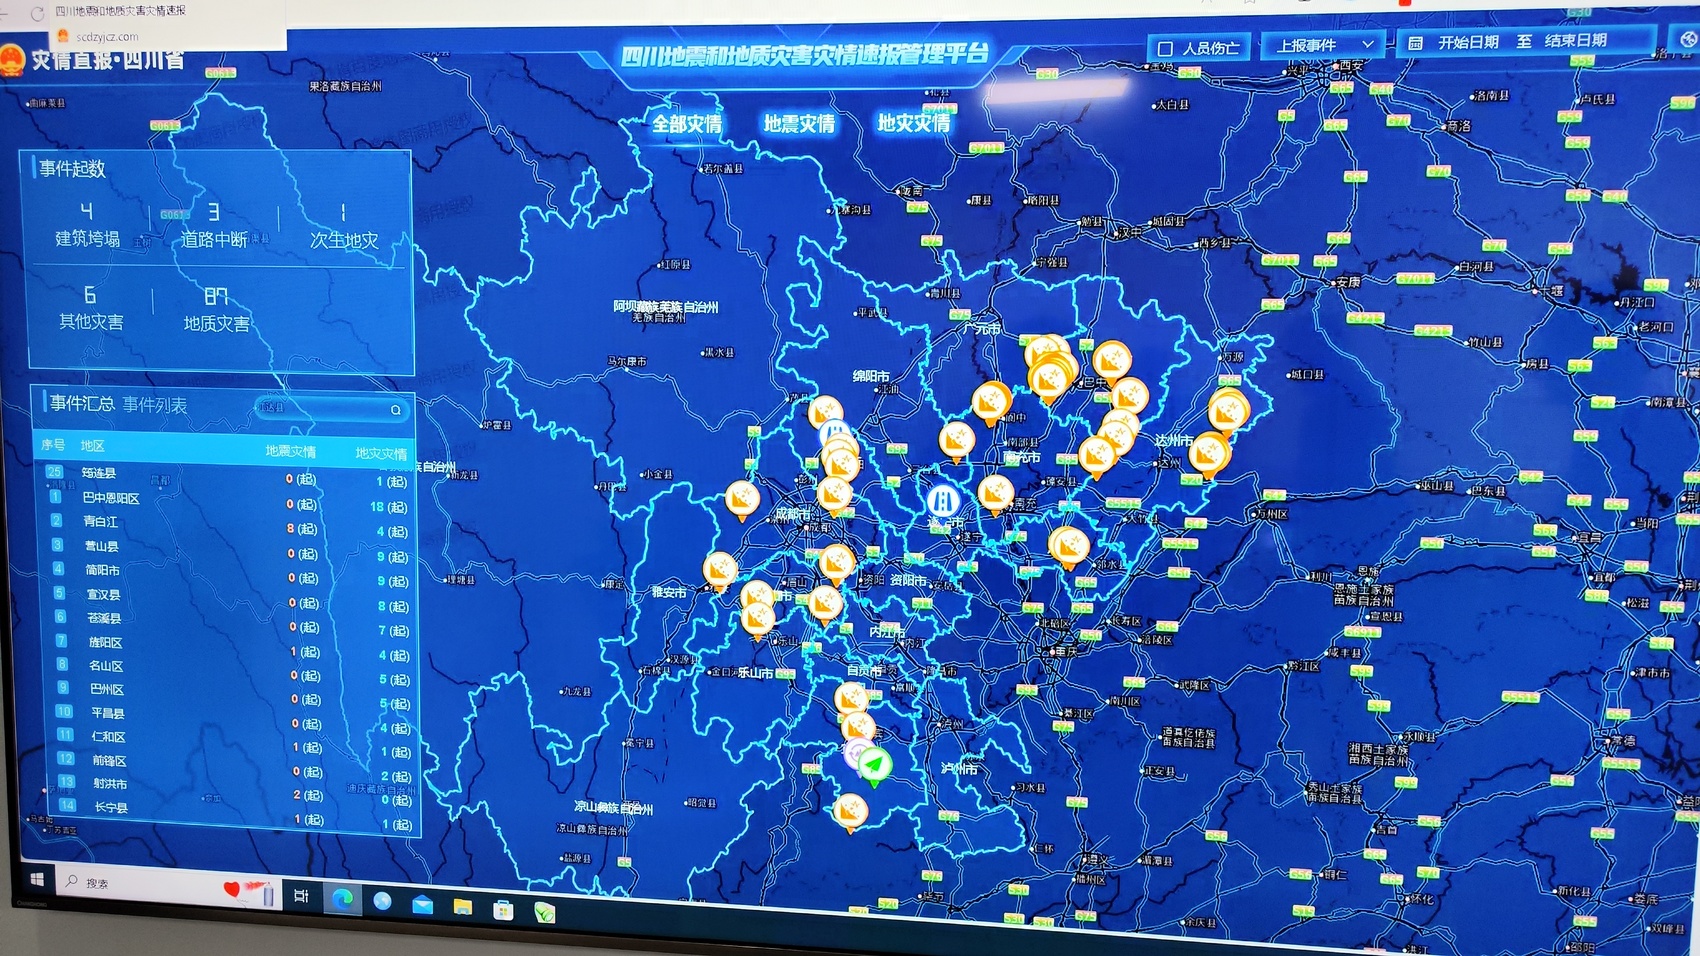Switch to the 地震灾情 tab
This screenshot has height=956, width=1700.
[x=799, y=124]
